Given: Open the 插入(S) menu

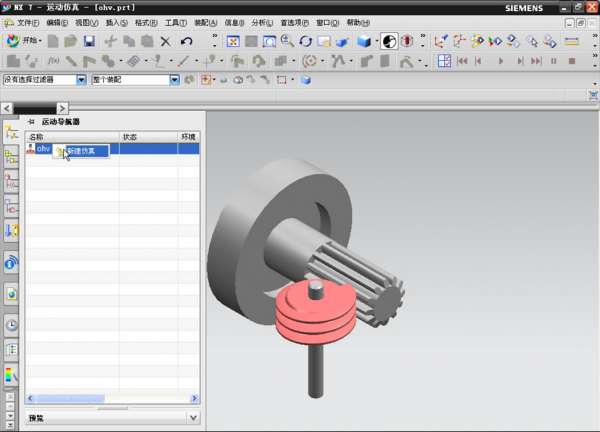Looking at the screenshot, I should click(117, 23).
